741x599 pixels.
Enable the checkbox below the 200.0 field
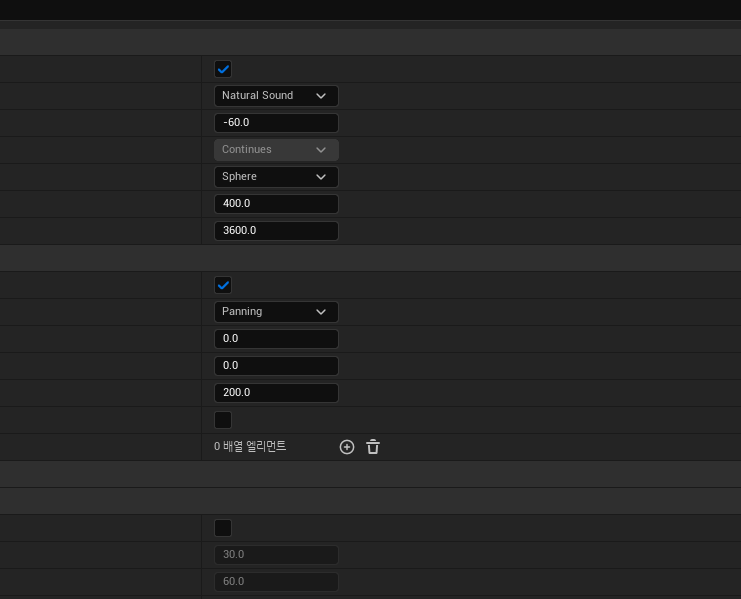tap(223, 419)
